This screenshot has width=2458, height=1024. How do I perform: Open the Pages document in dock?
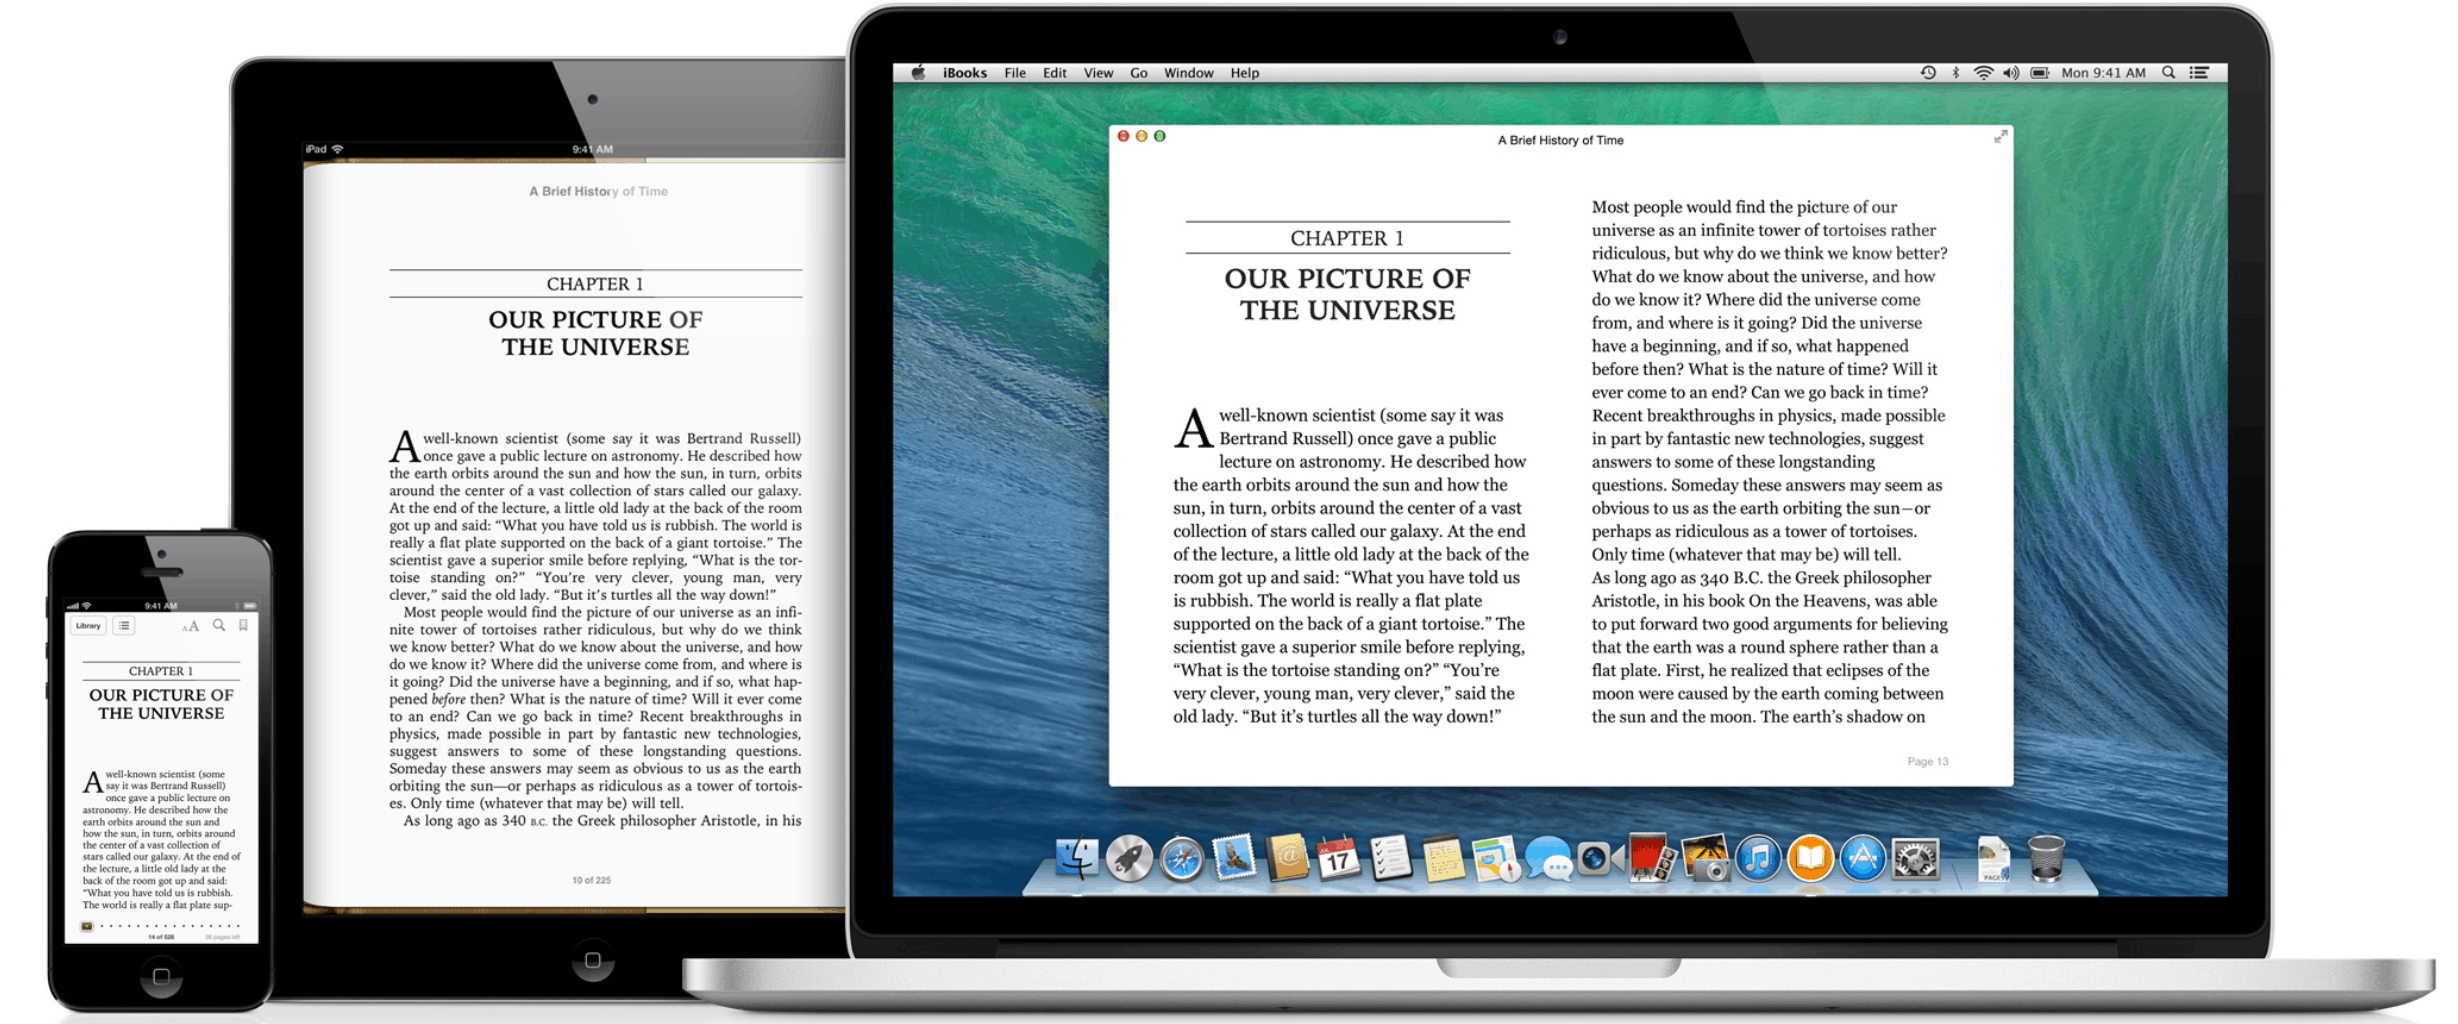[1993, 859]
